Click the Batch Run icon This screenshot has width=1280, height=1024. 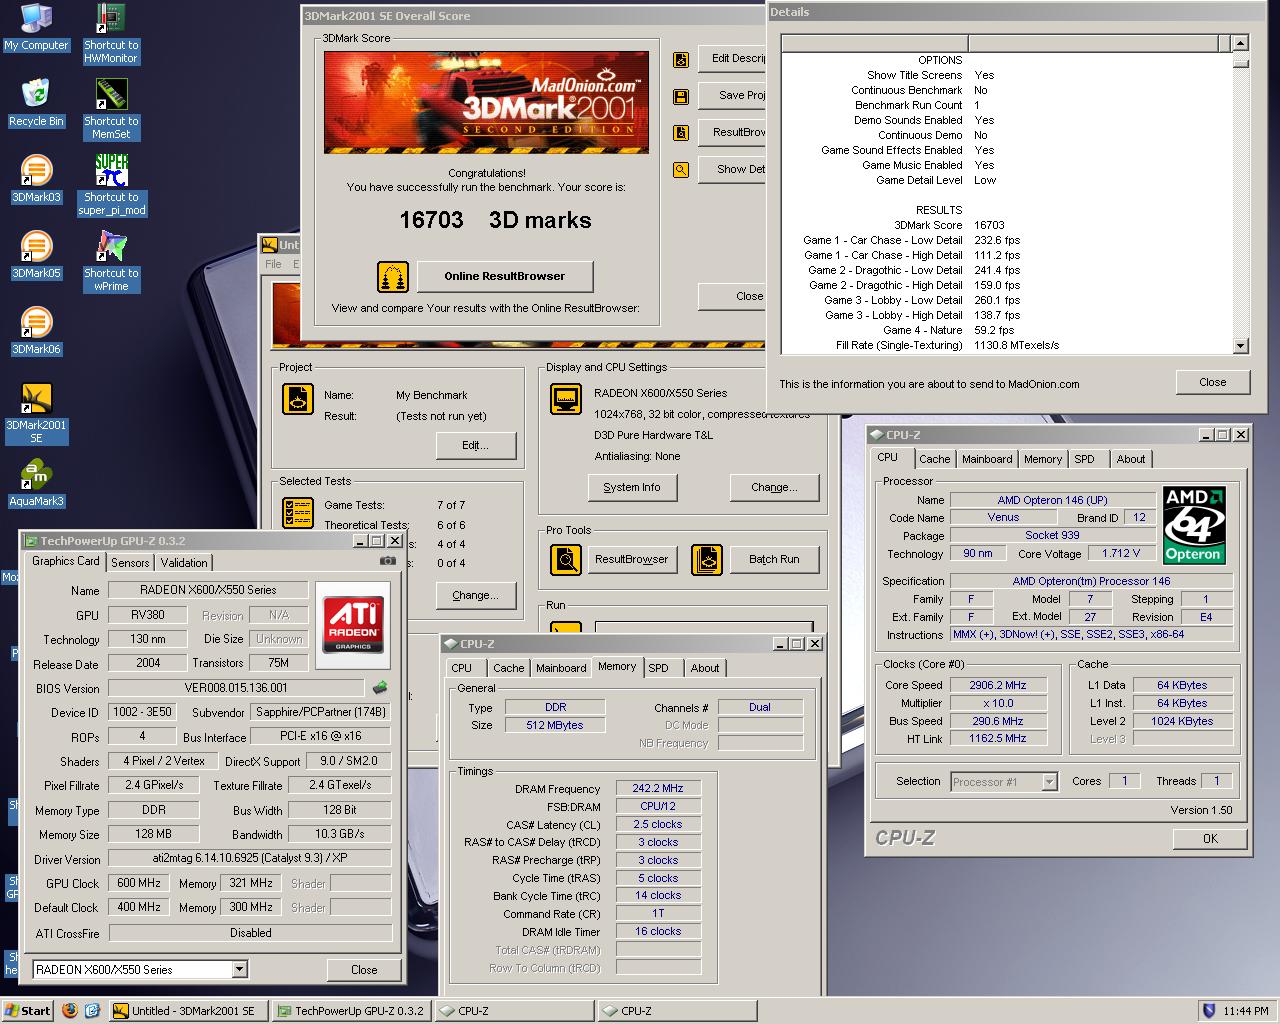(x=707, y=559)
